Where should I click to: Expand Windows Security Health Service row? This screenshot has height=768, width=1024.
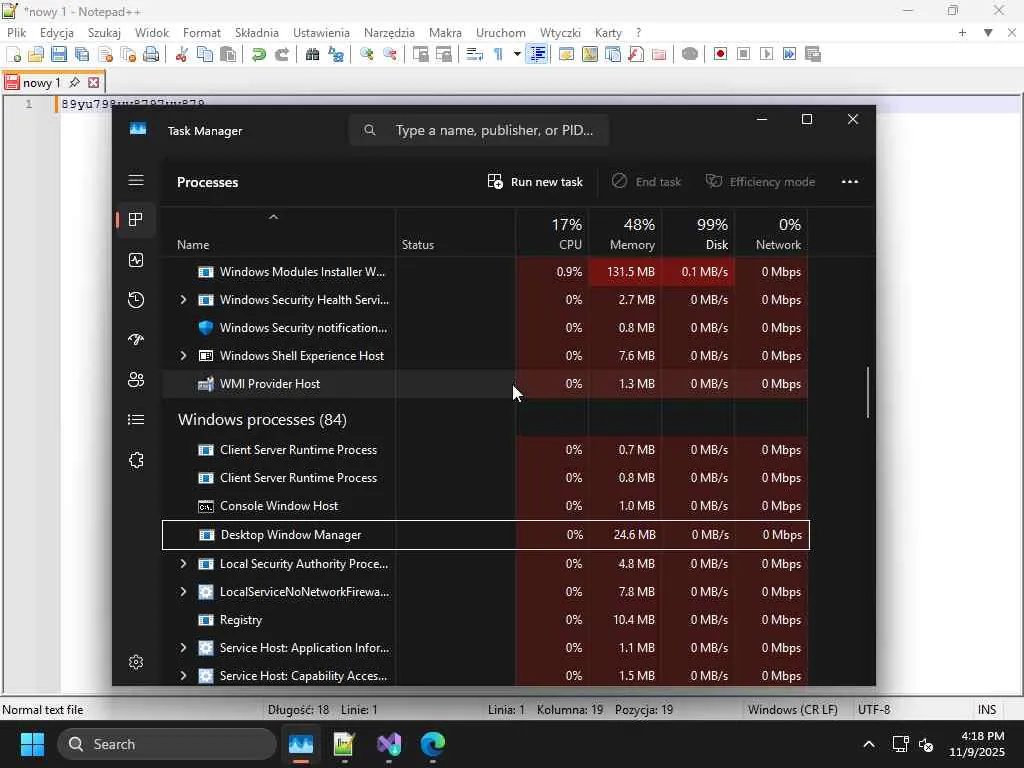pyautogui.click(x=184, y=300)
